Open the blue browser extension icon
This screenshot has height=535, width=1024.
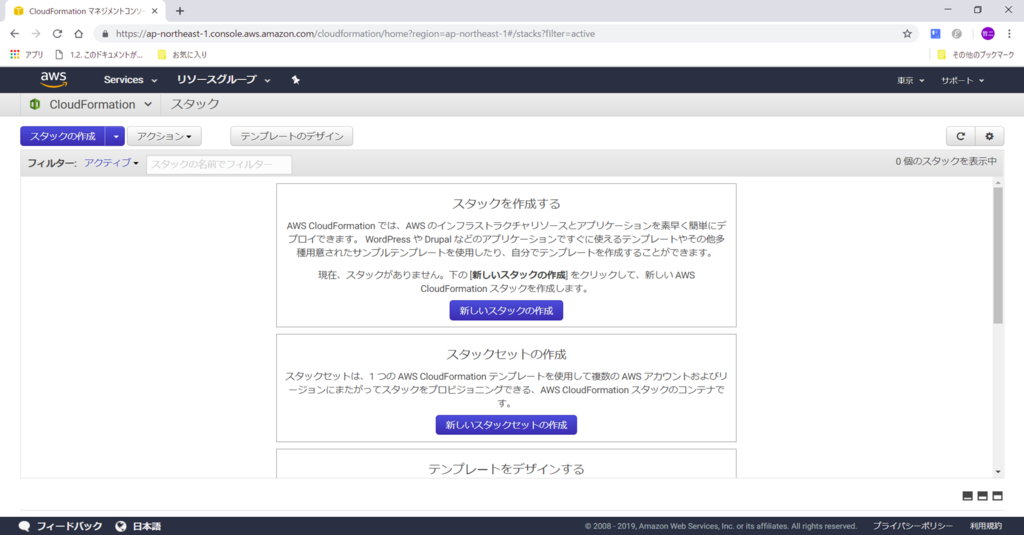click(x=935, y=33)
